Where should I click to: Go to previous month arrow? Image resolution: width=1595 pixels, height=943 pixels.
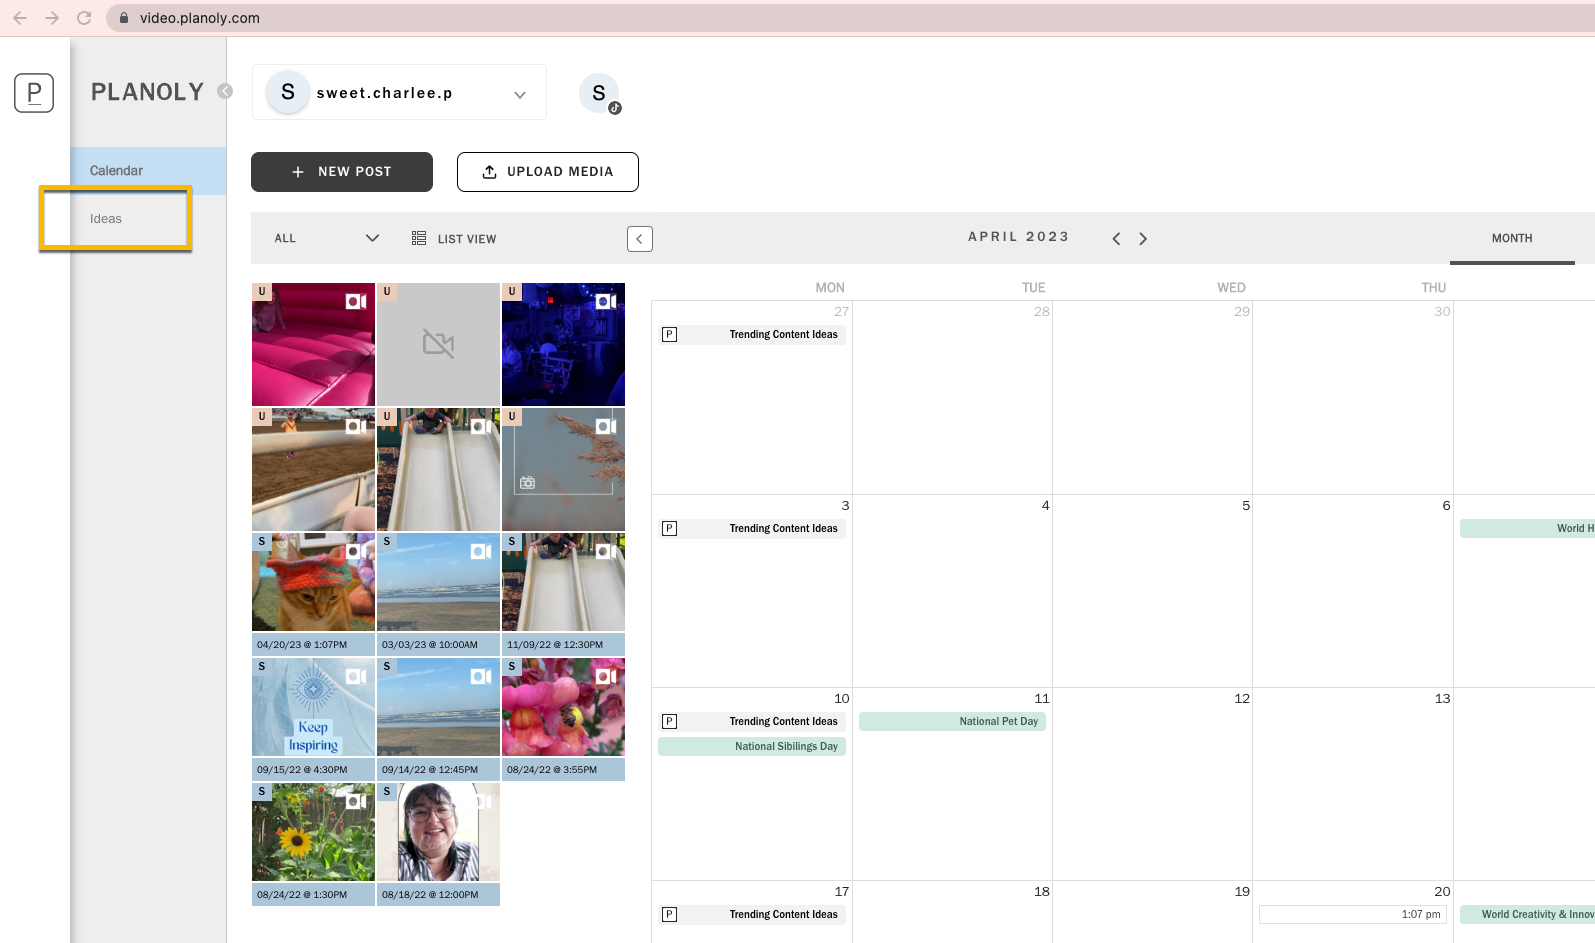(x=1116, y=239)
